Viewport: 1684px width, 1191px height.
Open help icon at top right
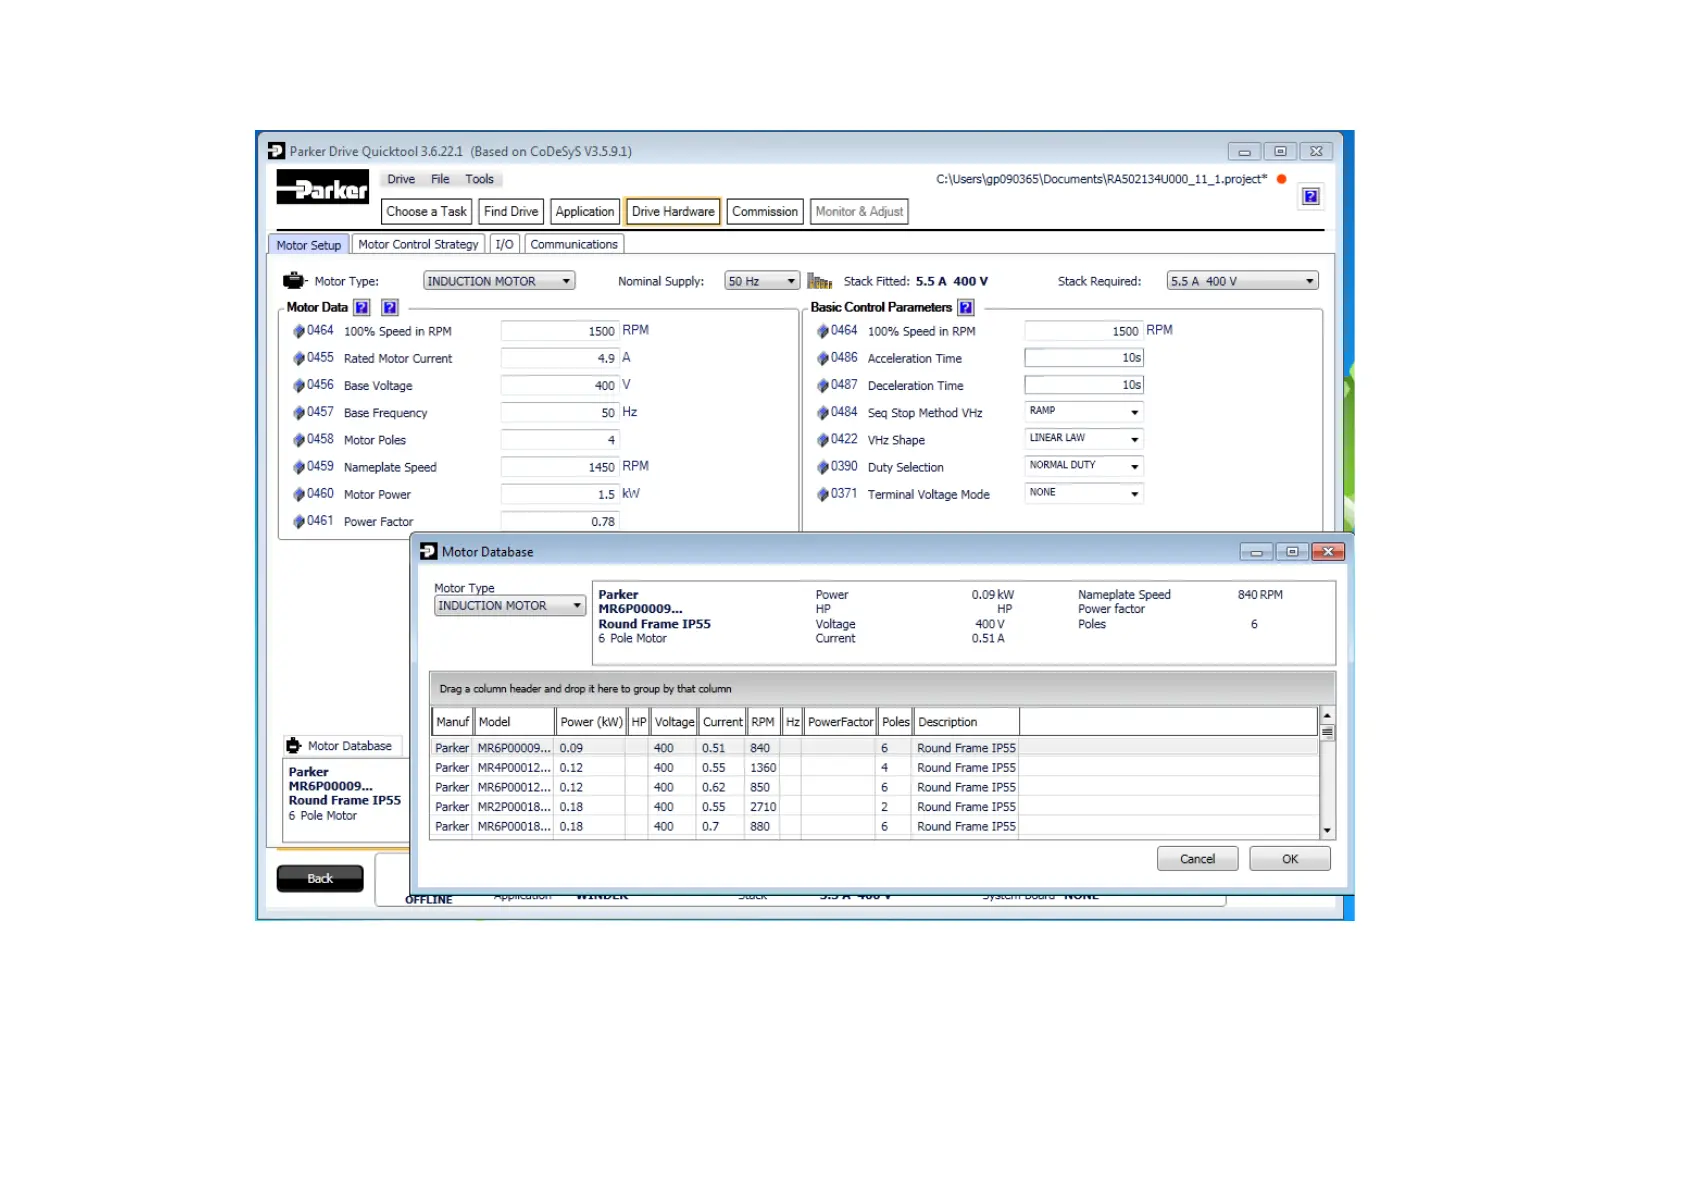coord(1310,196)
